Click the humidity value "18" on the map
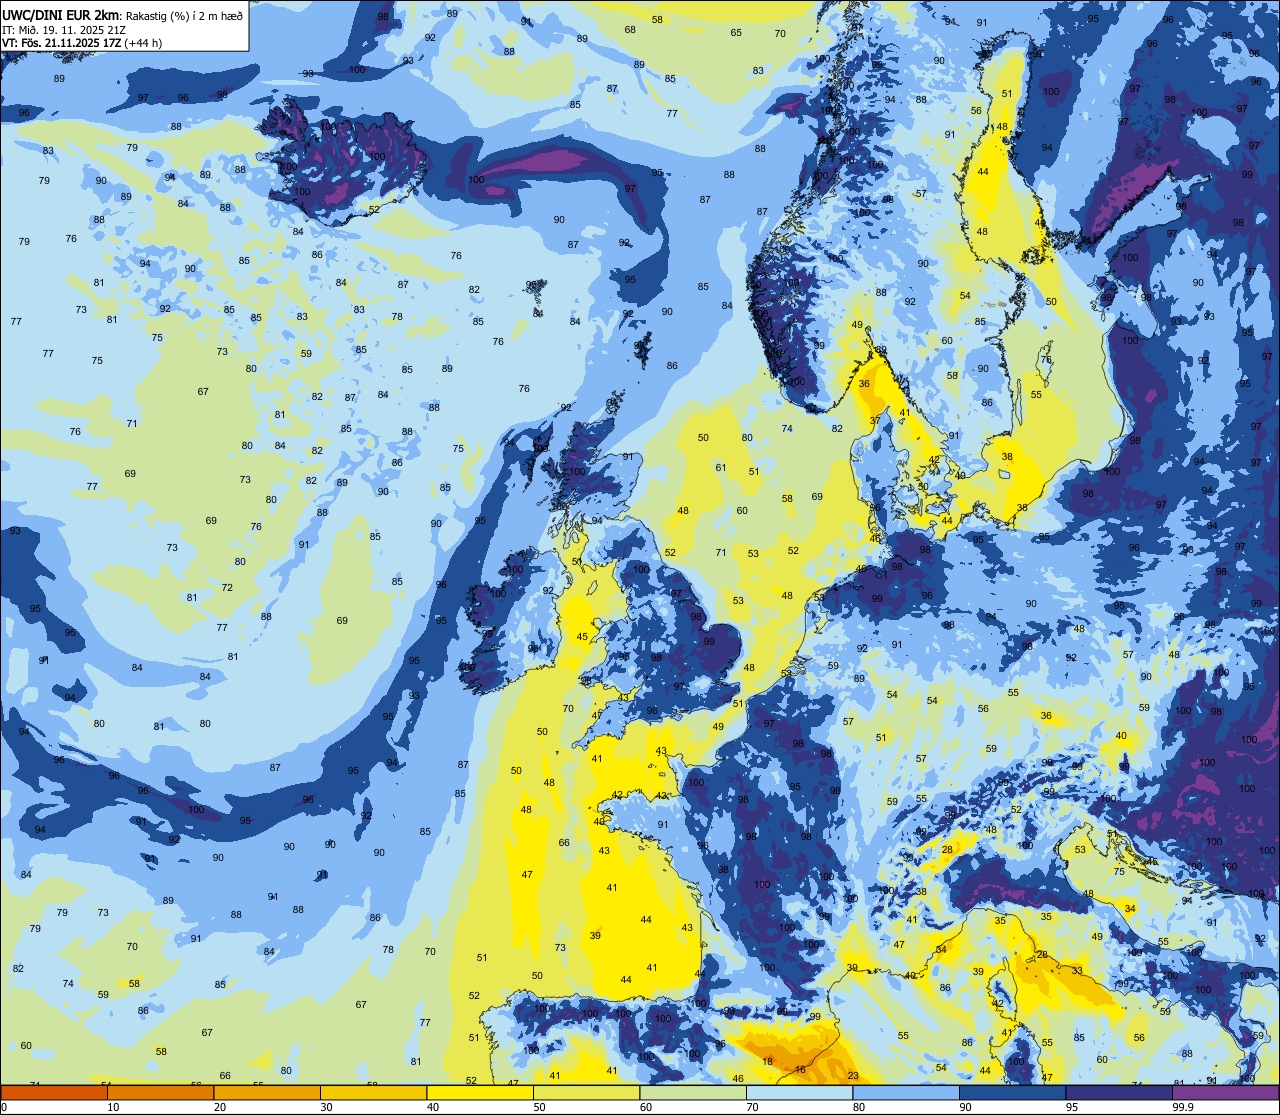This screenshot has height=1115, width=1280. 768,1061
